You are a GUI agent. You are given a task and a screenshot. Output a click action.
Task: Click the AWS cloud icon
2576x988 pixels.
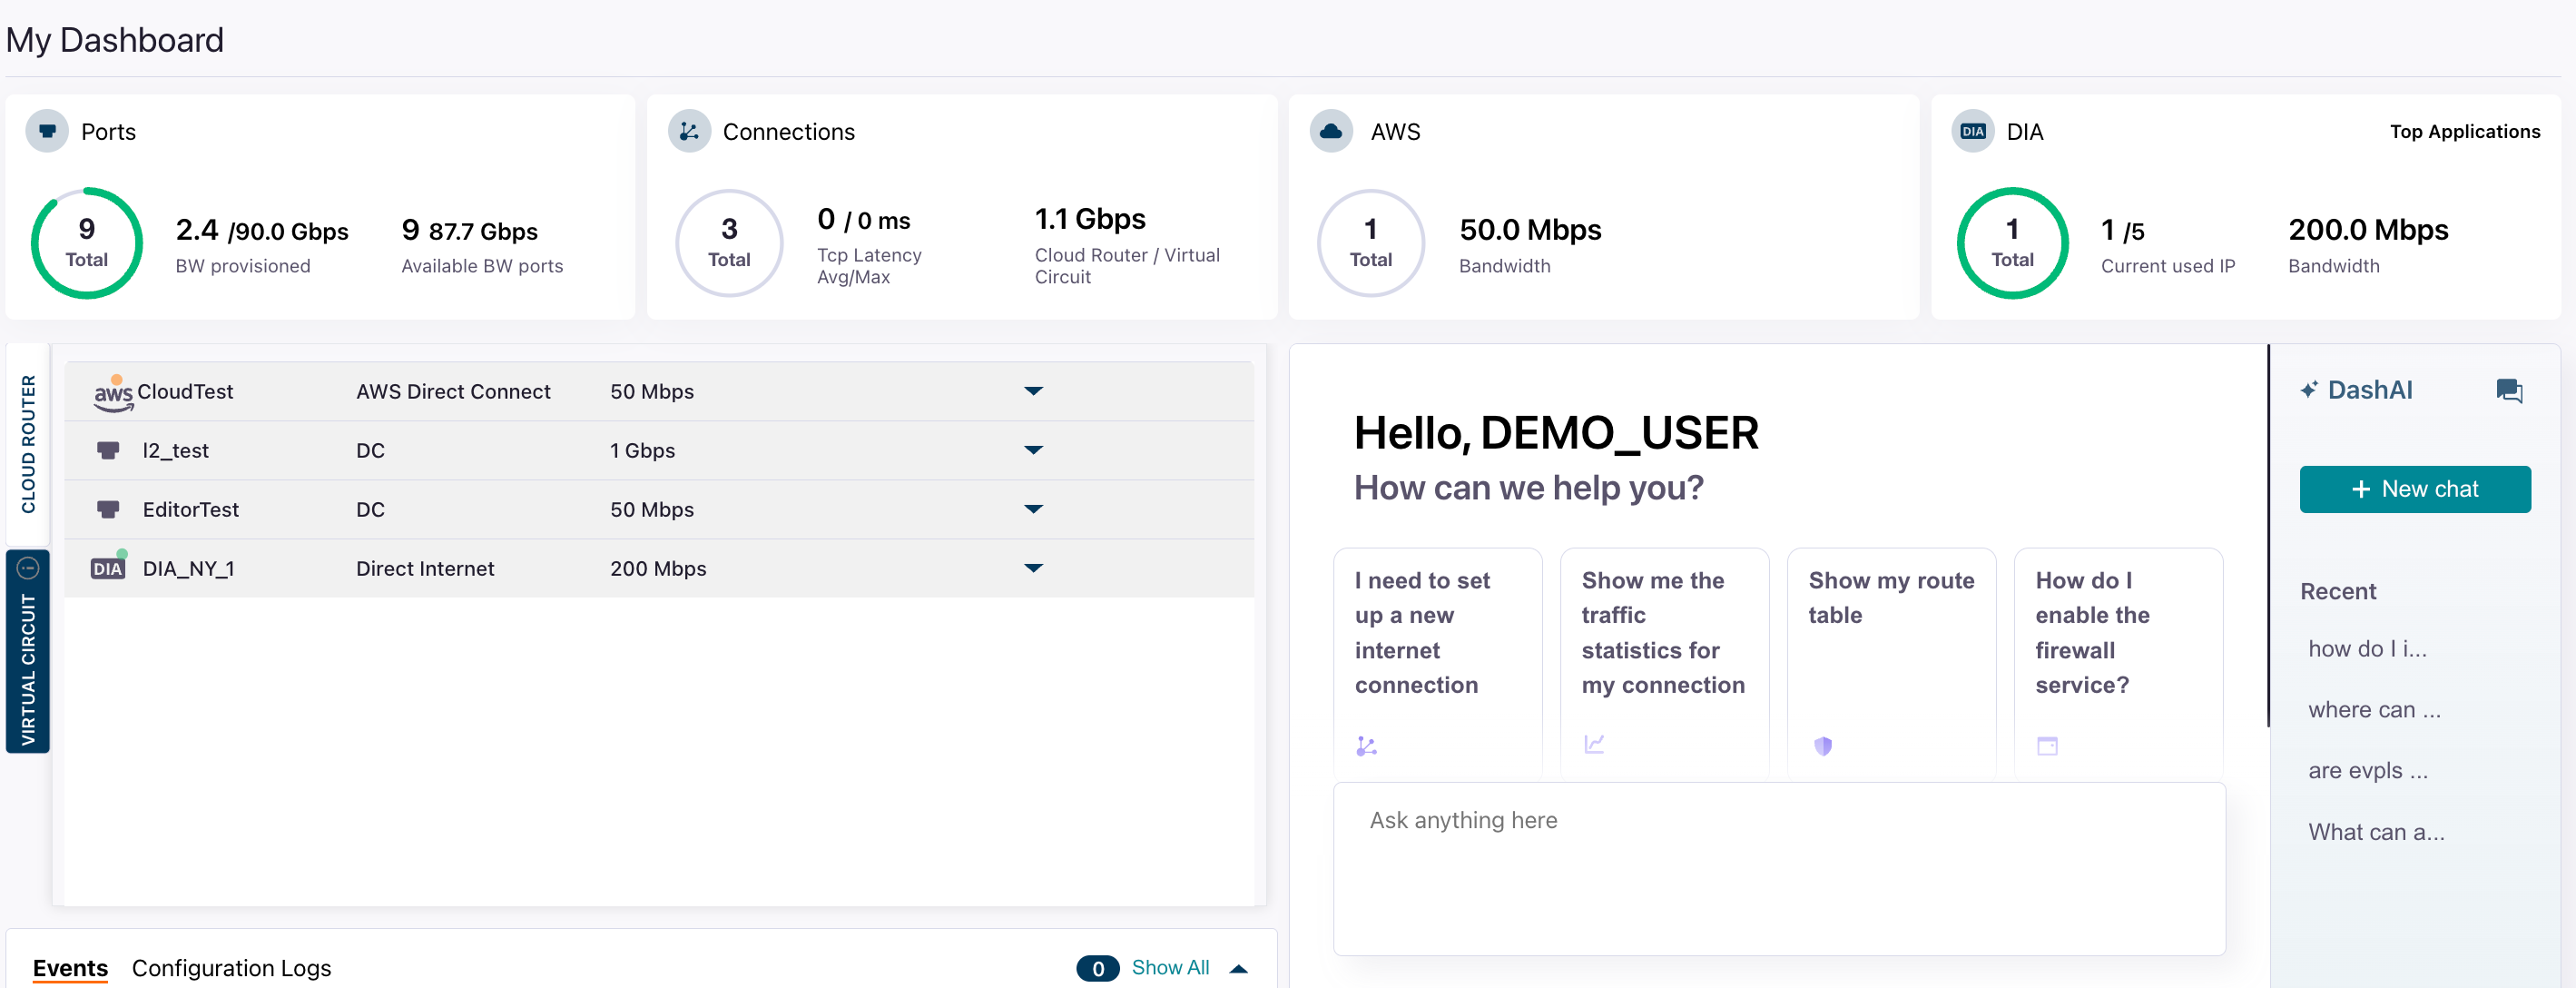click(x=1331, y=131)
